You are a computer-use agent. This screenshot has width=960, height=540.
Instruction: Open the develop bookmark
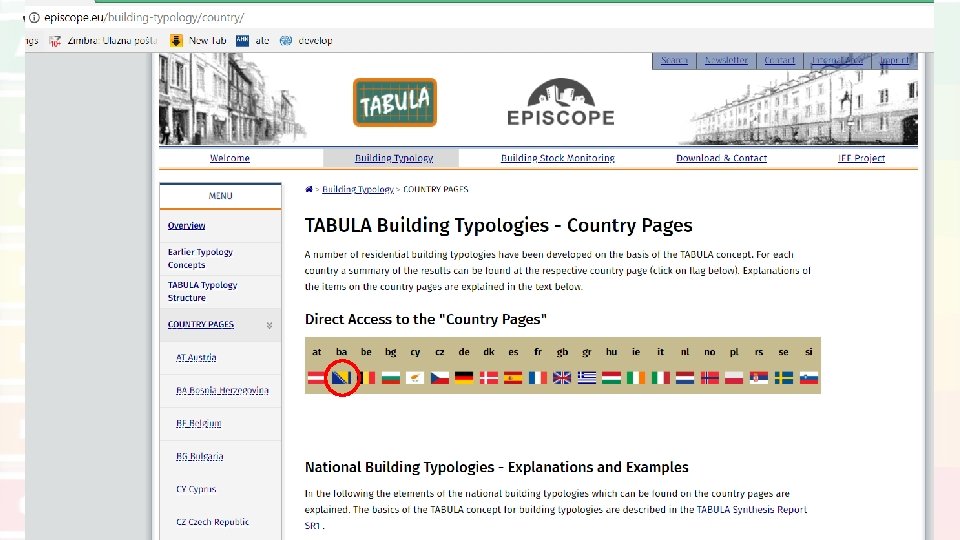306,40
